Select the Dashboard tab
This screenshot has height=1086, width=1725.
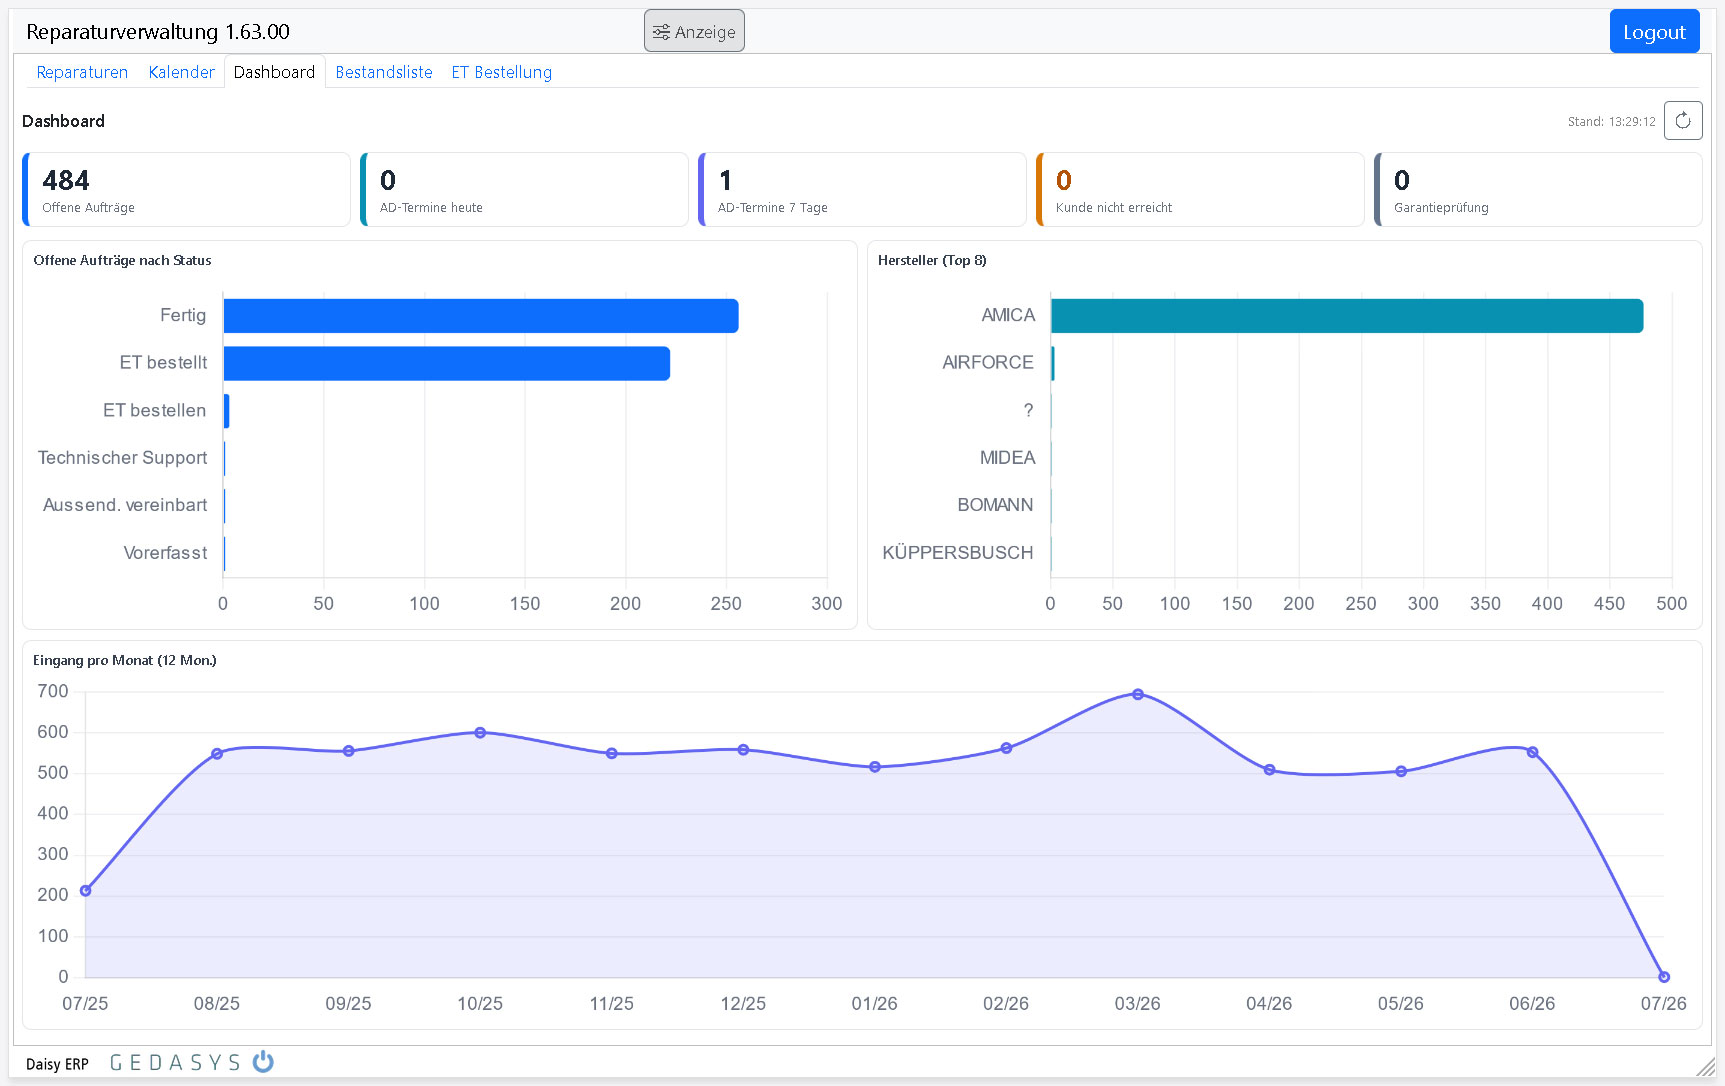[x=274, y=72]
